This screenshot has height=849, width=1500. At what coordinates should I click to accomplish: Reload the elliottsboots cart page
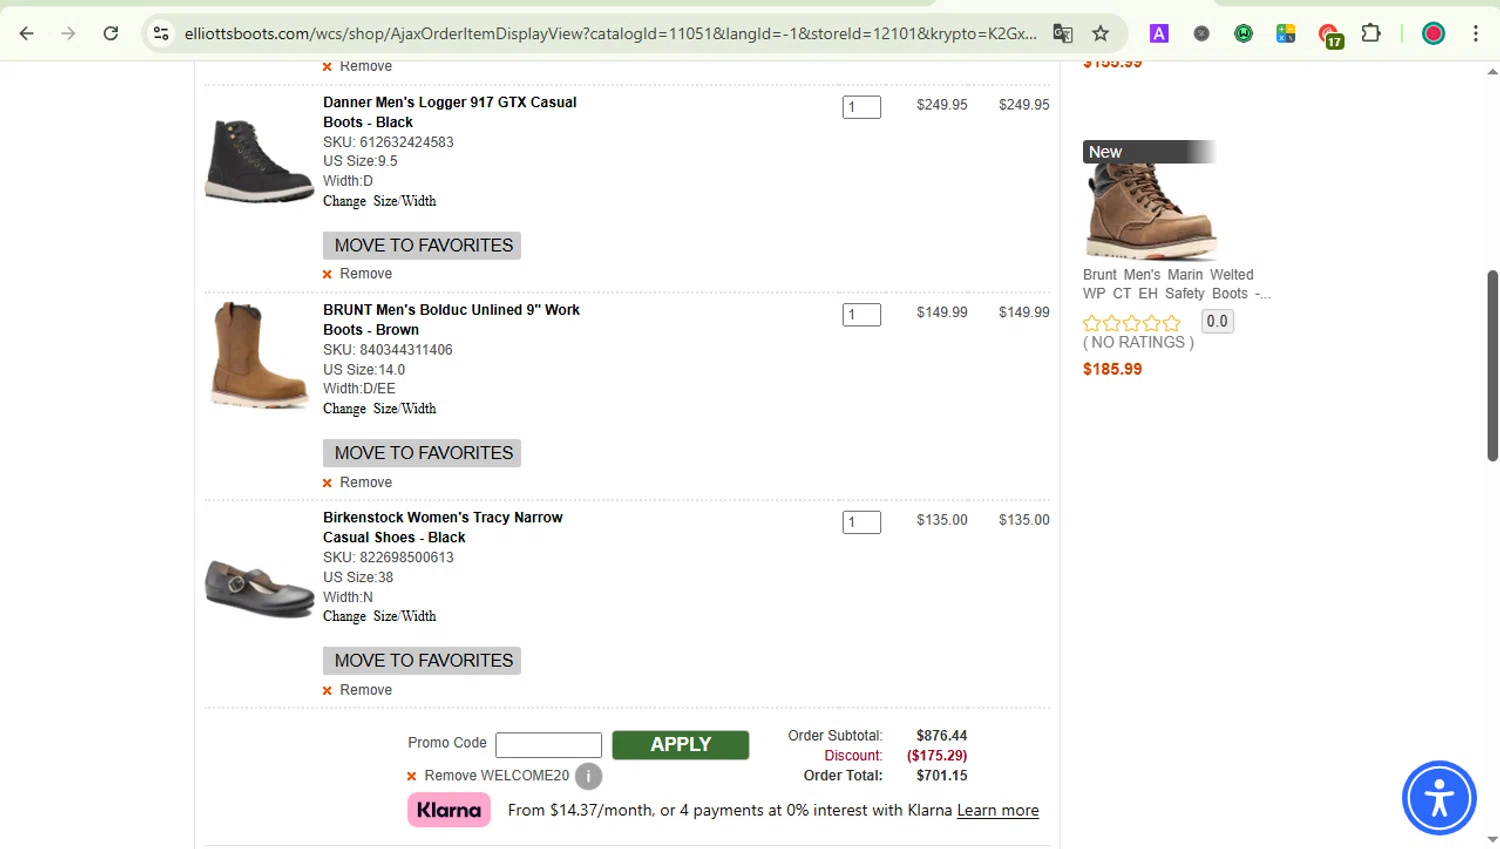point(111,33)
